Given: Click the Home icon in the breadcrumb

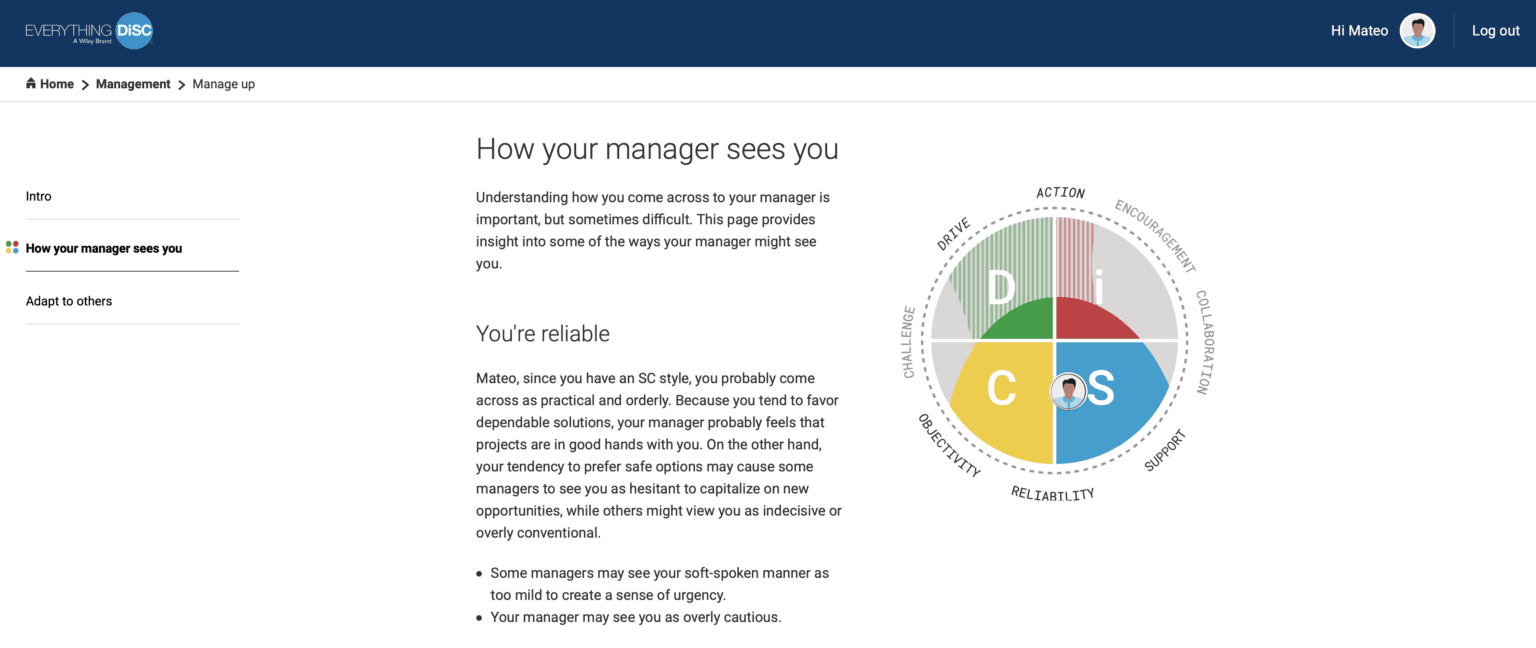Looking at the screenshot, I should coord(33,84).
